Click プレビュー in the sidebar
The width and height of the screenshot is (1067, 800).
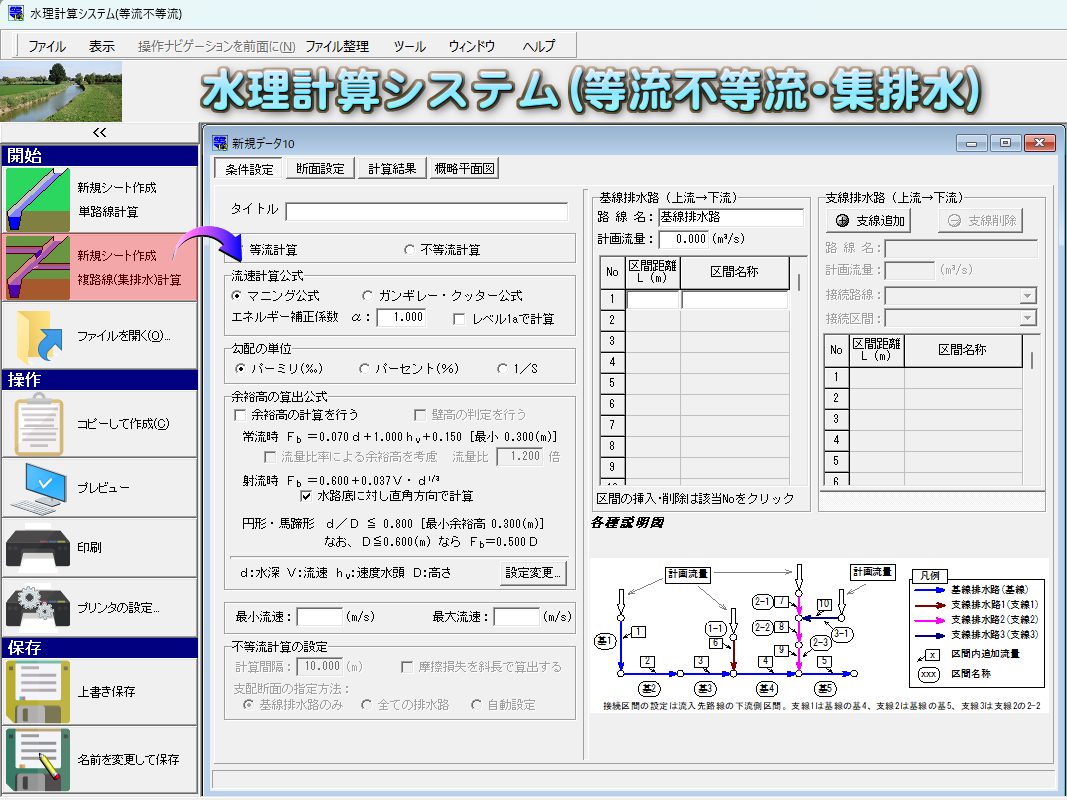103,488
